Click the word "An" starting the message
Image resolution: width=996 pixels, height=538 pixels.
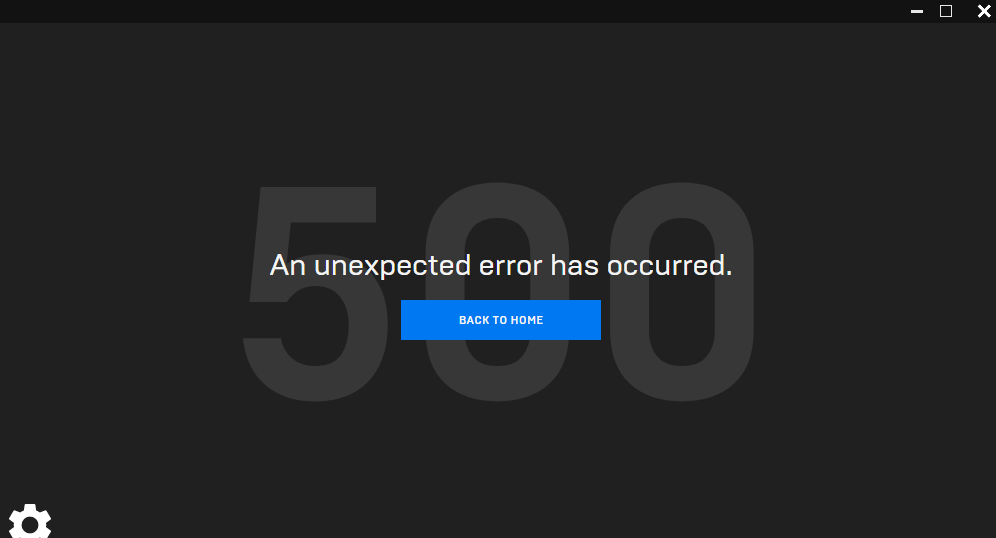pyautogui.click(x=288, y=266)
